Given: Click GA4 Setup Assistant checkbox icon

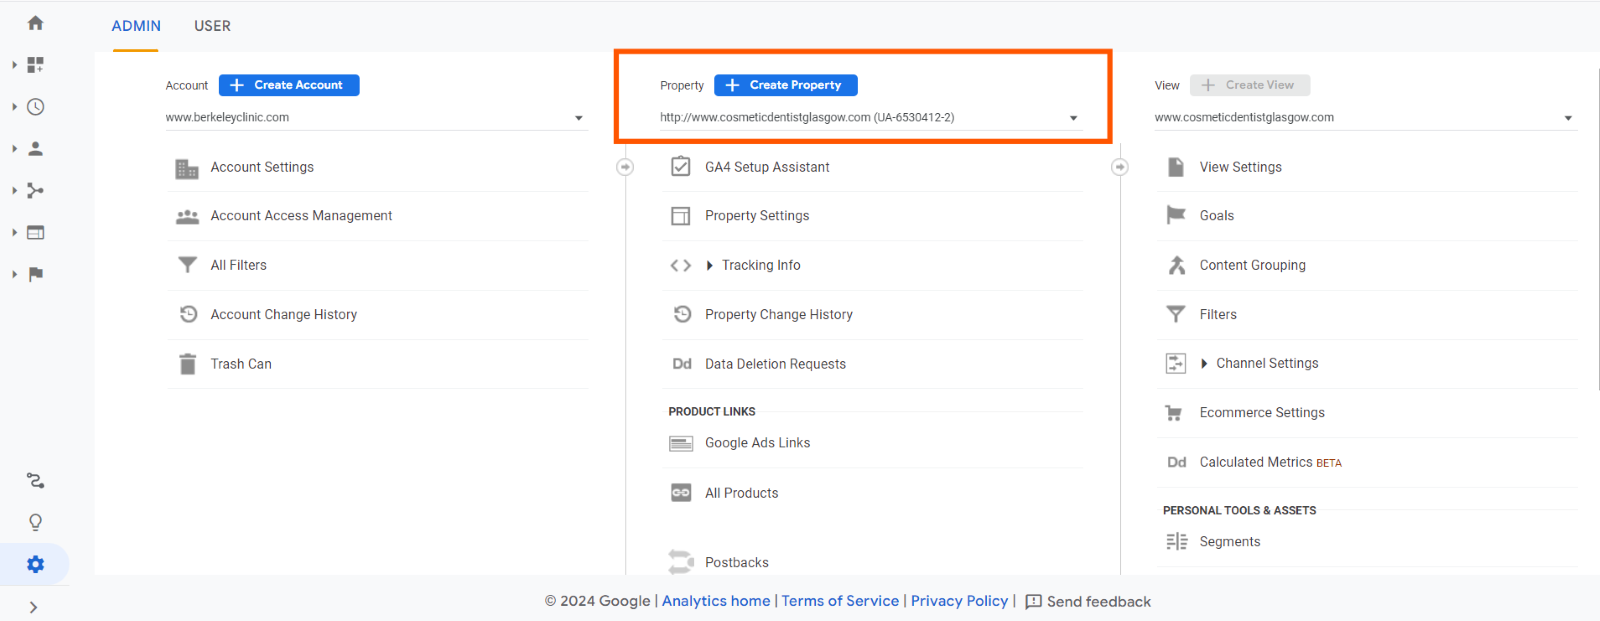Looking at the screenshot, I should pyautogui.click(x=681, y=166).
